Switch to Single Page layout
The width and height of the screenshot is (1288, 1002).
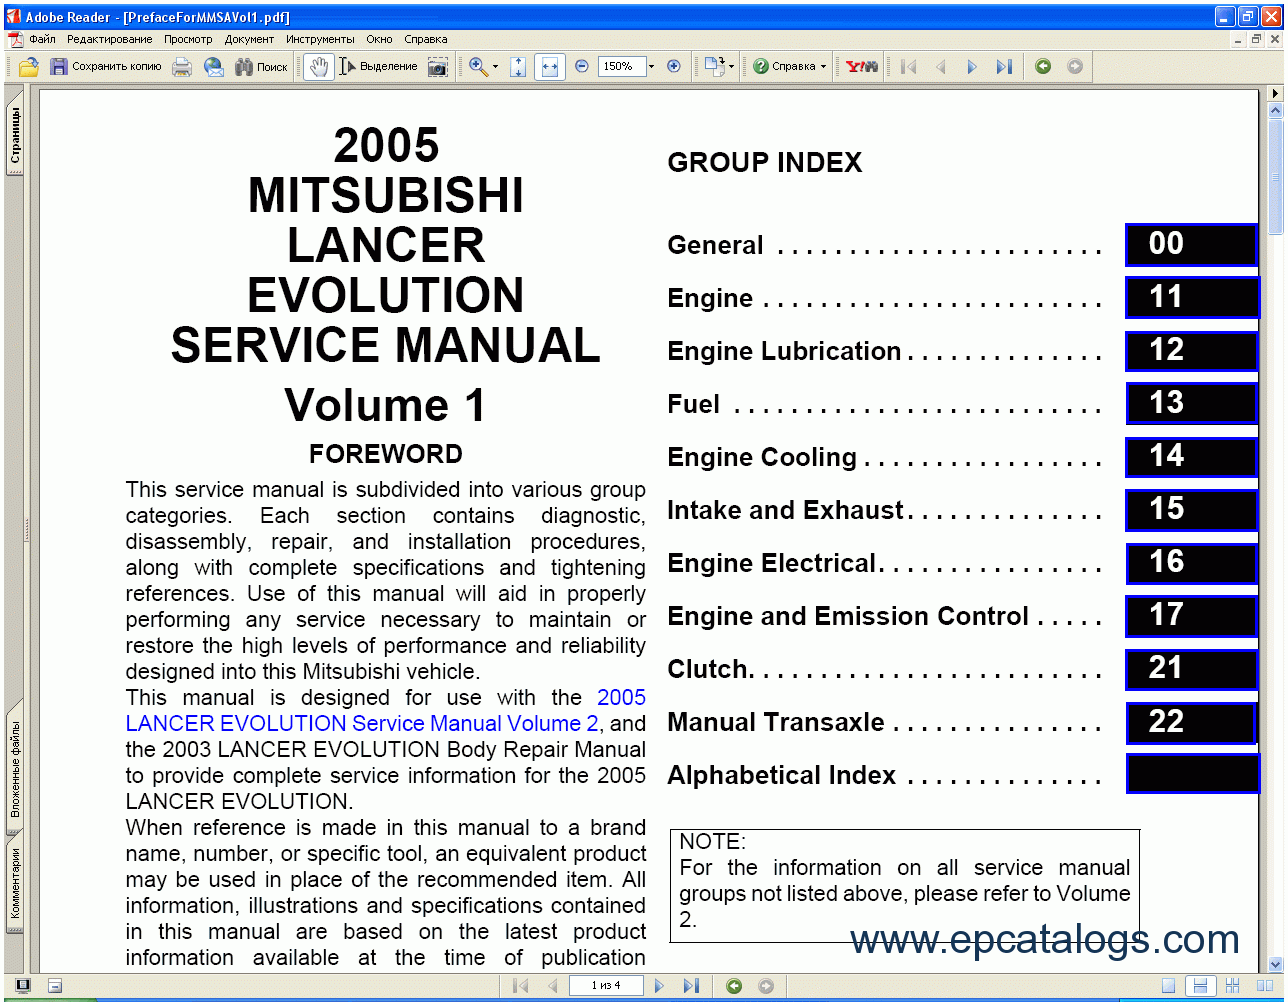[1168, 986]
